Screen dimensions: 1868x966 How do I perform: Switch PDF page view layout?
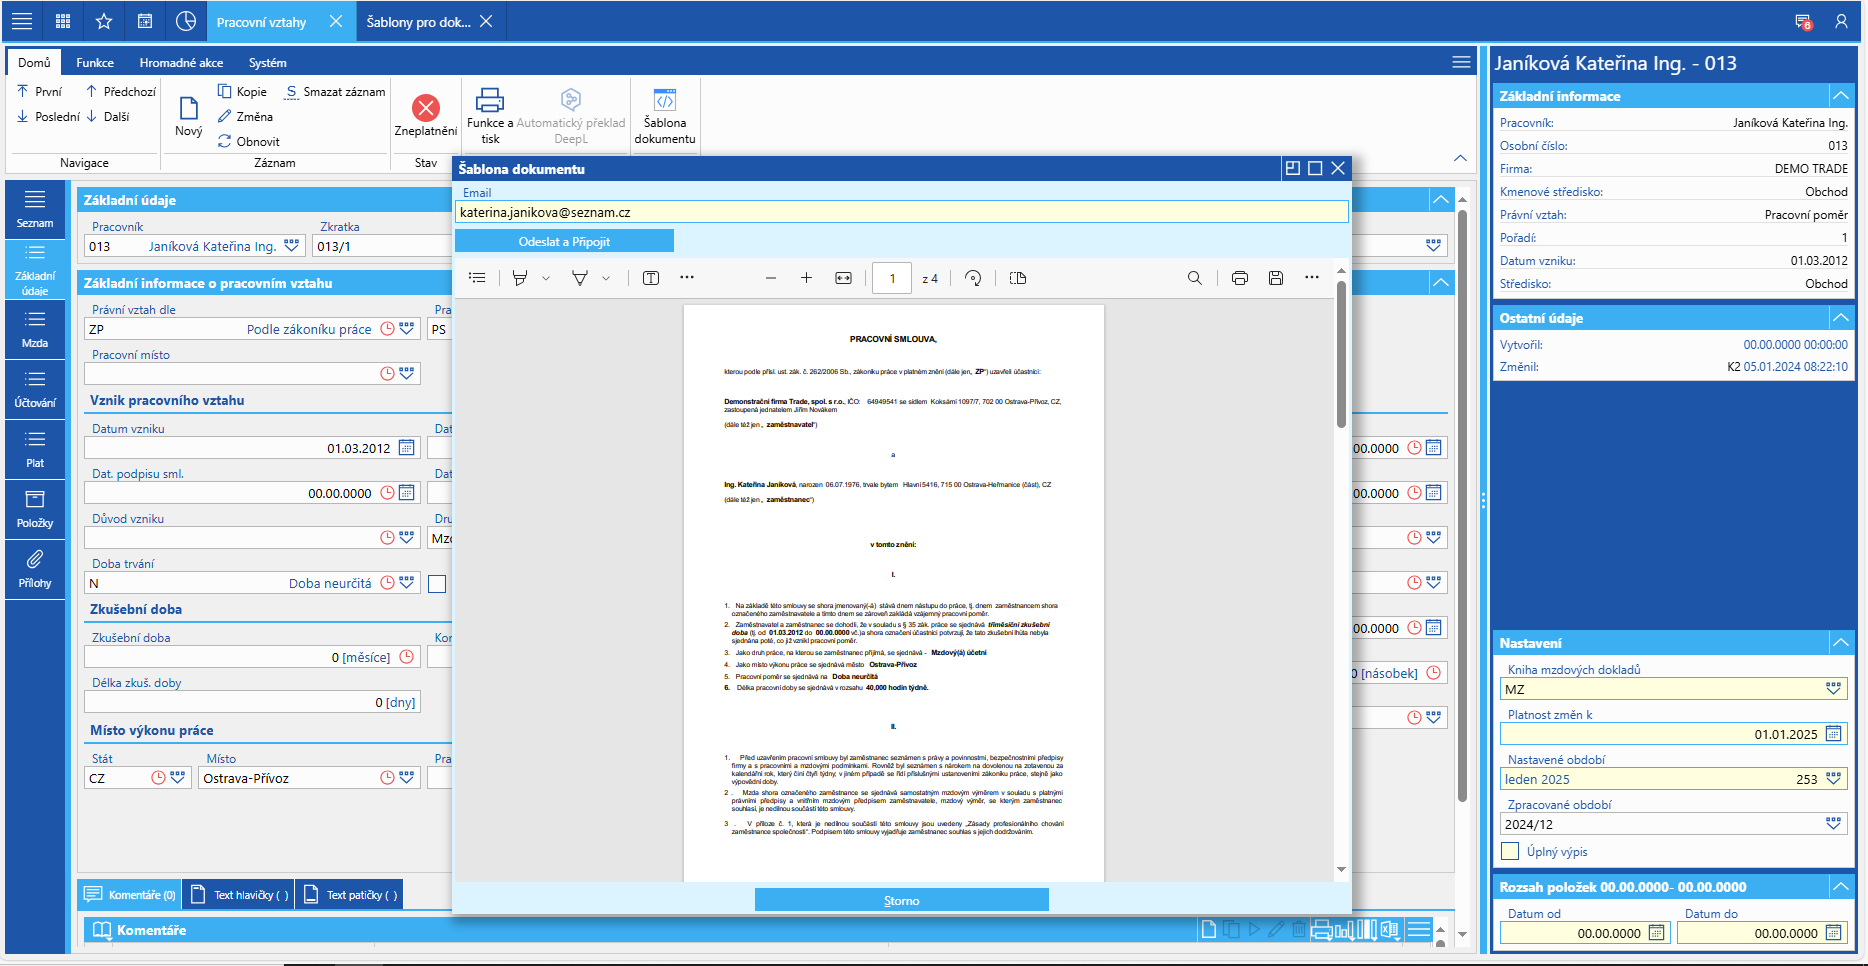1018,278
